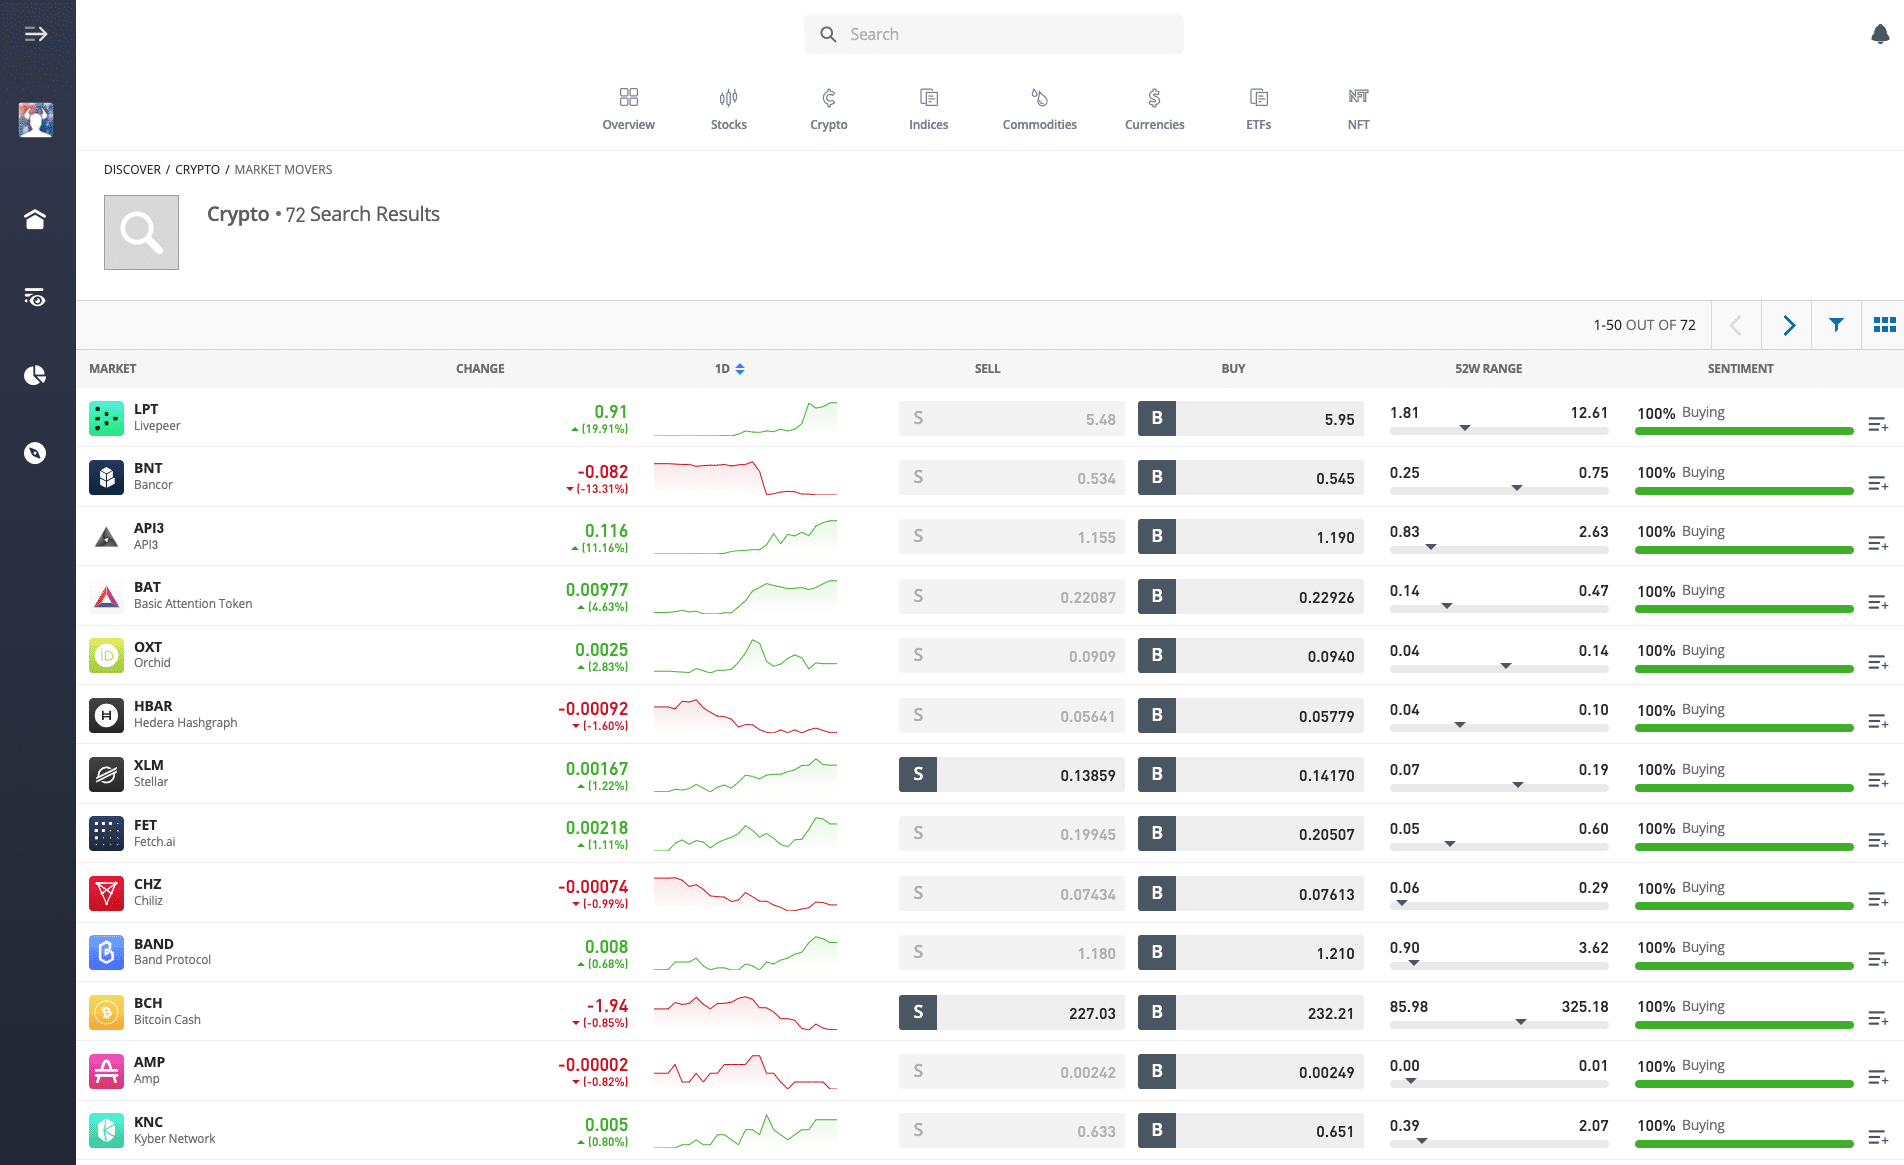Add AMP to watchlist icon
Viewport: 1904px width, 1165px height.
pos(1878,1078)
